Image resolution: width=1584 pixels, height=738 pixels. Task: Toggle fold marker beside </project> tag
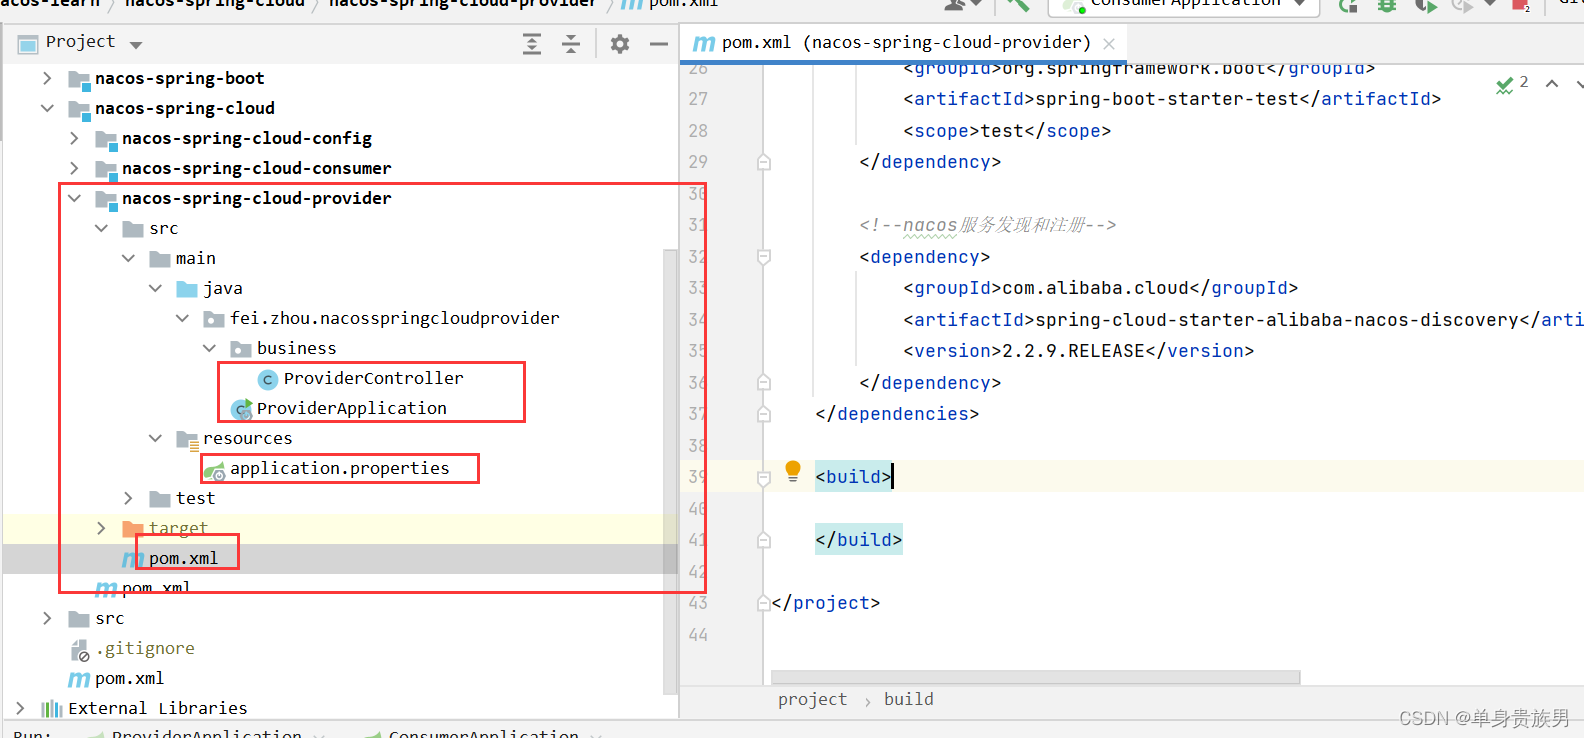[764, 603]
